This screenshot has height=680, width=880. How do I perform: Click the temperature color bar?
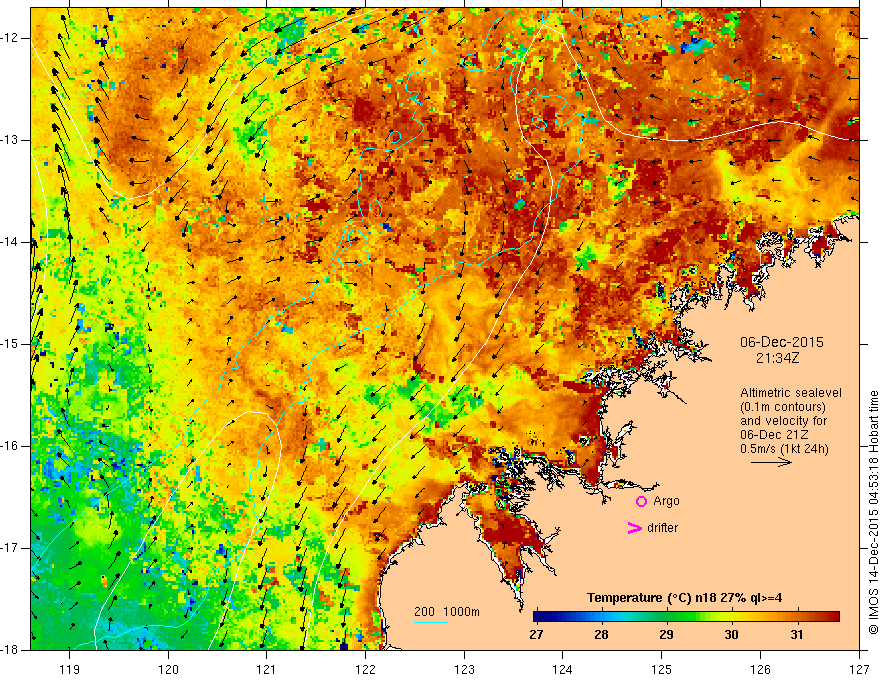click(x=686, y=616)
